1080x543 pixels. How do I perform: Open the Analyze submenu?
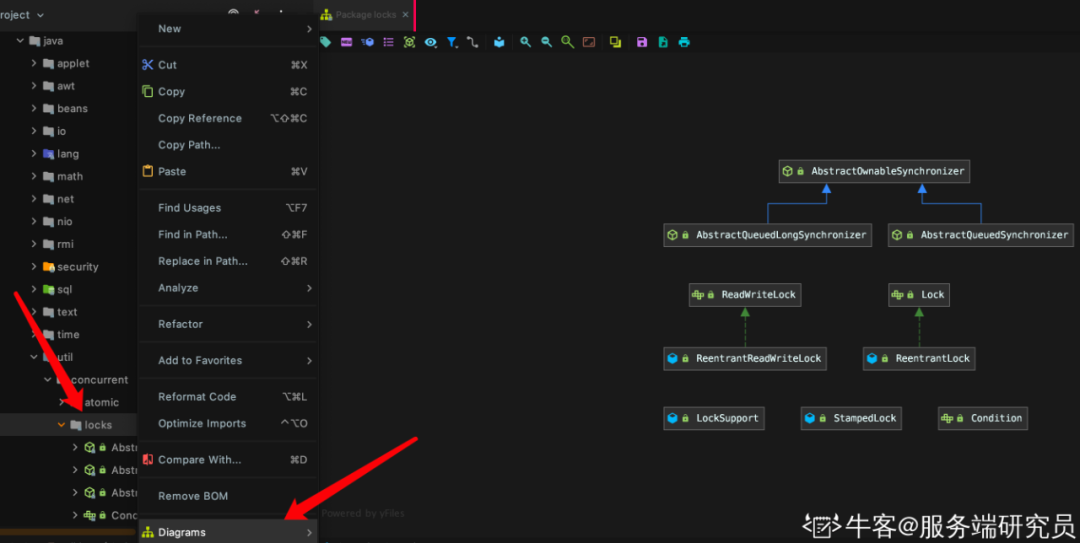pyautogui.click(x=228, y=288)
